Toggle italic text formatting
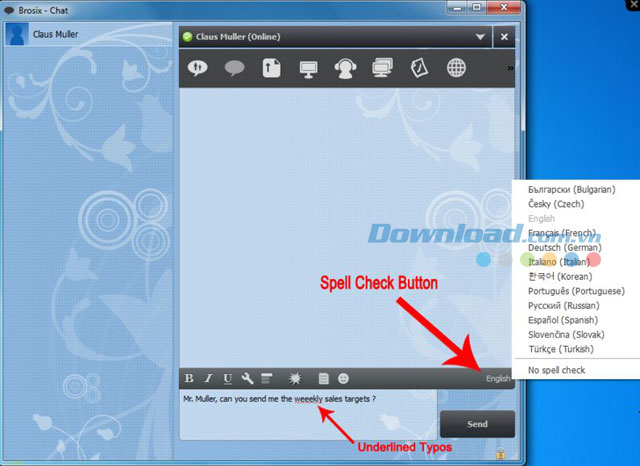The width and height of the screenshot is (640, 466). [x=208, y=378]
